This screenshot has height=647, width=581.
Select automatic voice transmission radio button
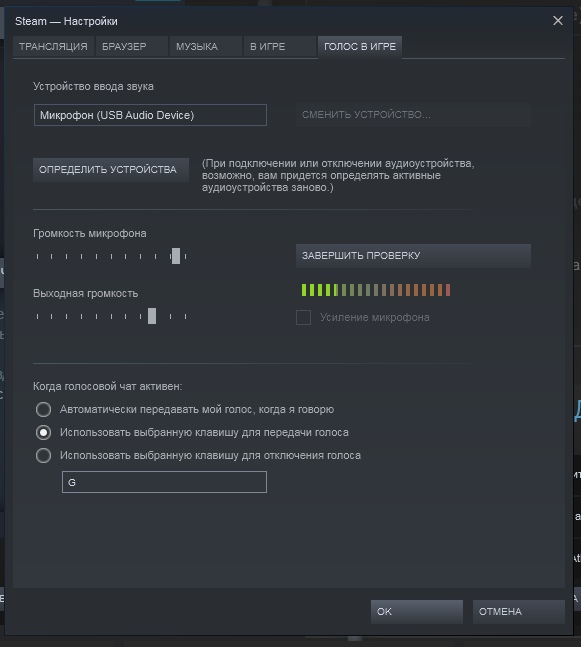(x=43, y=409)
